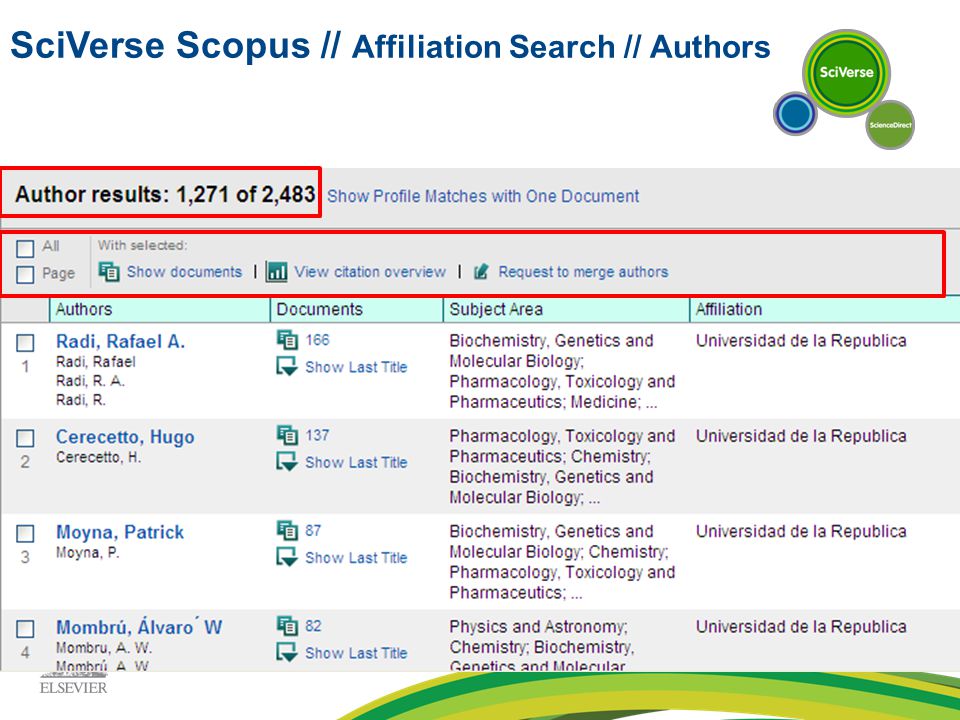Click the name variant Moyna, P.
The image size is (960, 720).
(x=88, y=553)
